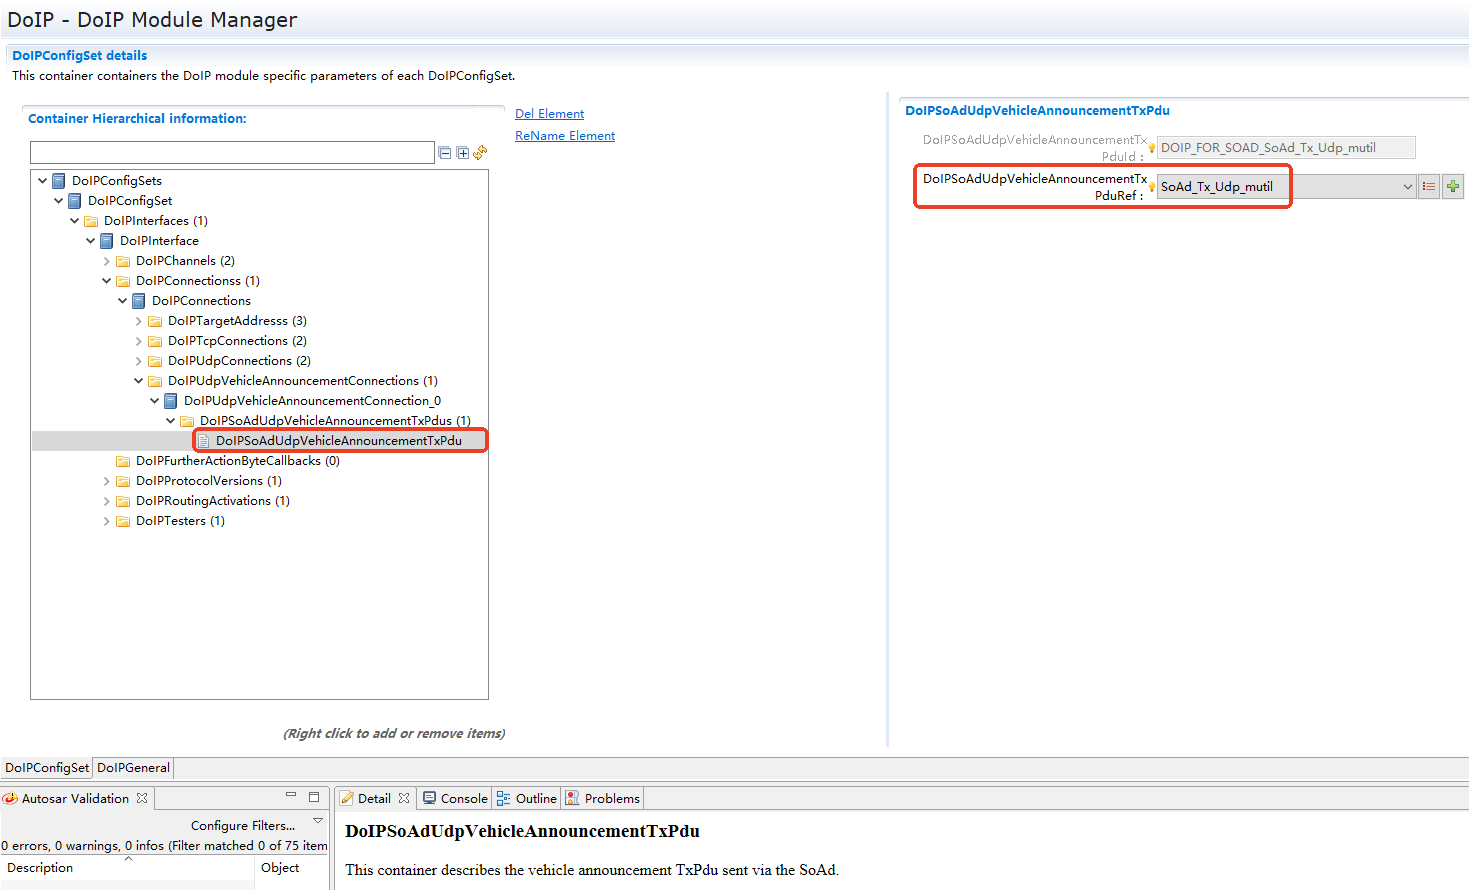Open the PduRef combo box dropdown
Viewport: 1469px width, 890px height.
(1407, 187)
